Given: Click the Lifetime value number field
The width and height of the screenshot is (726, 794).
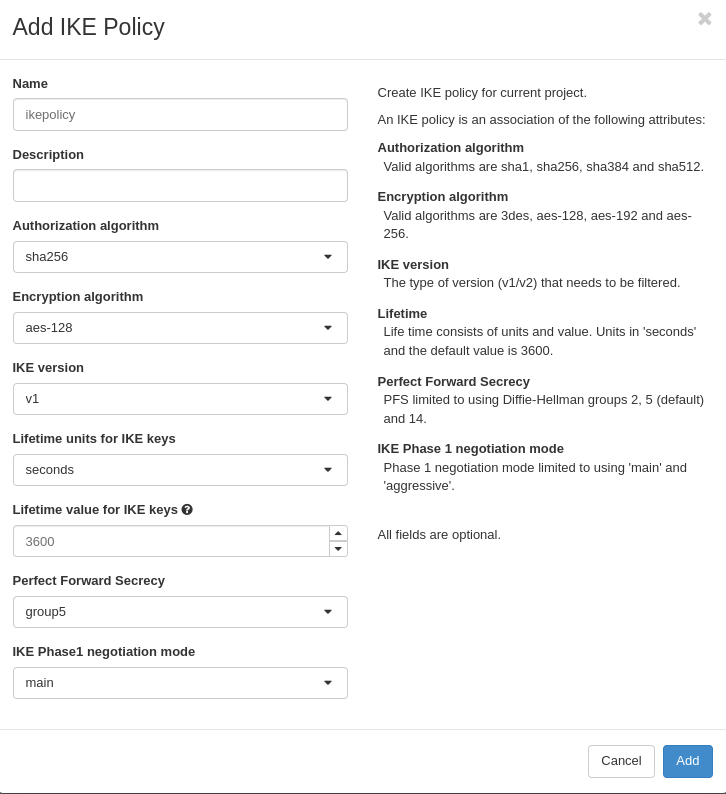Looking at the screenshot, I should pyautogui.click(x=170, y=541).
